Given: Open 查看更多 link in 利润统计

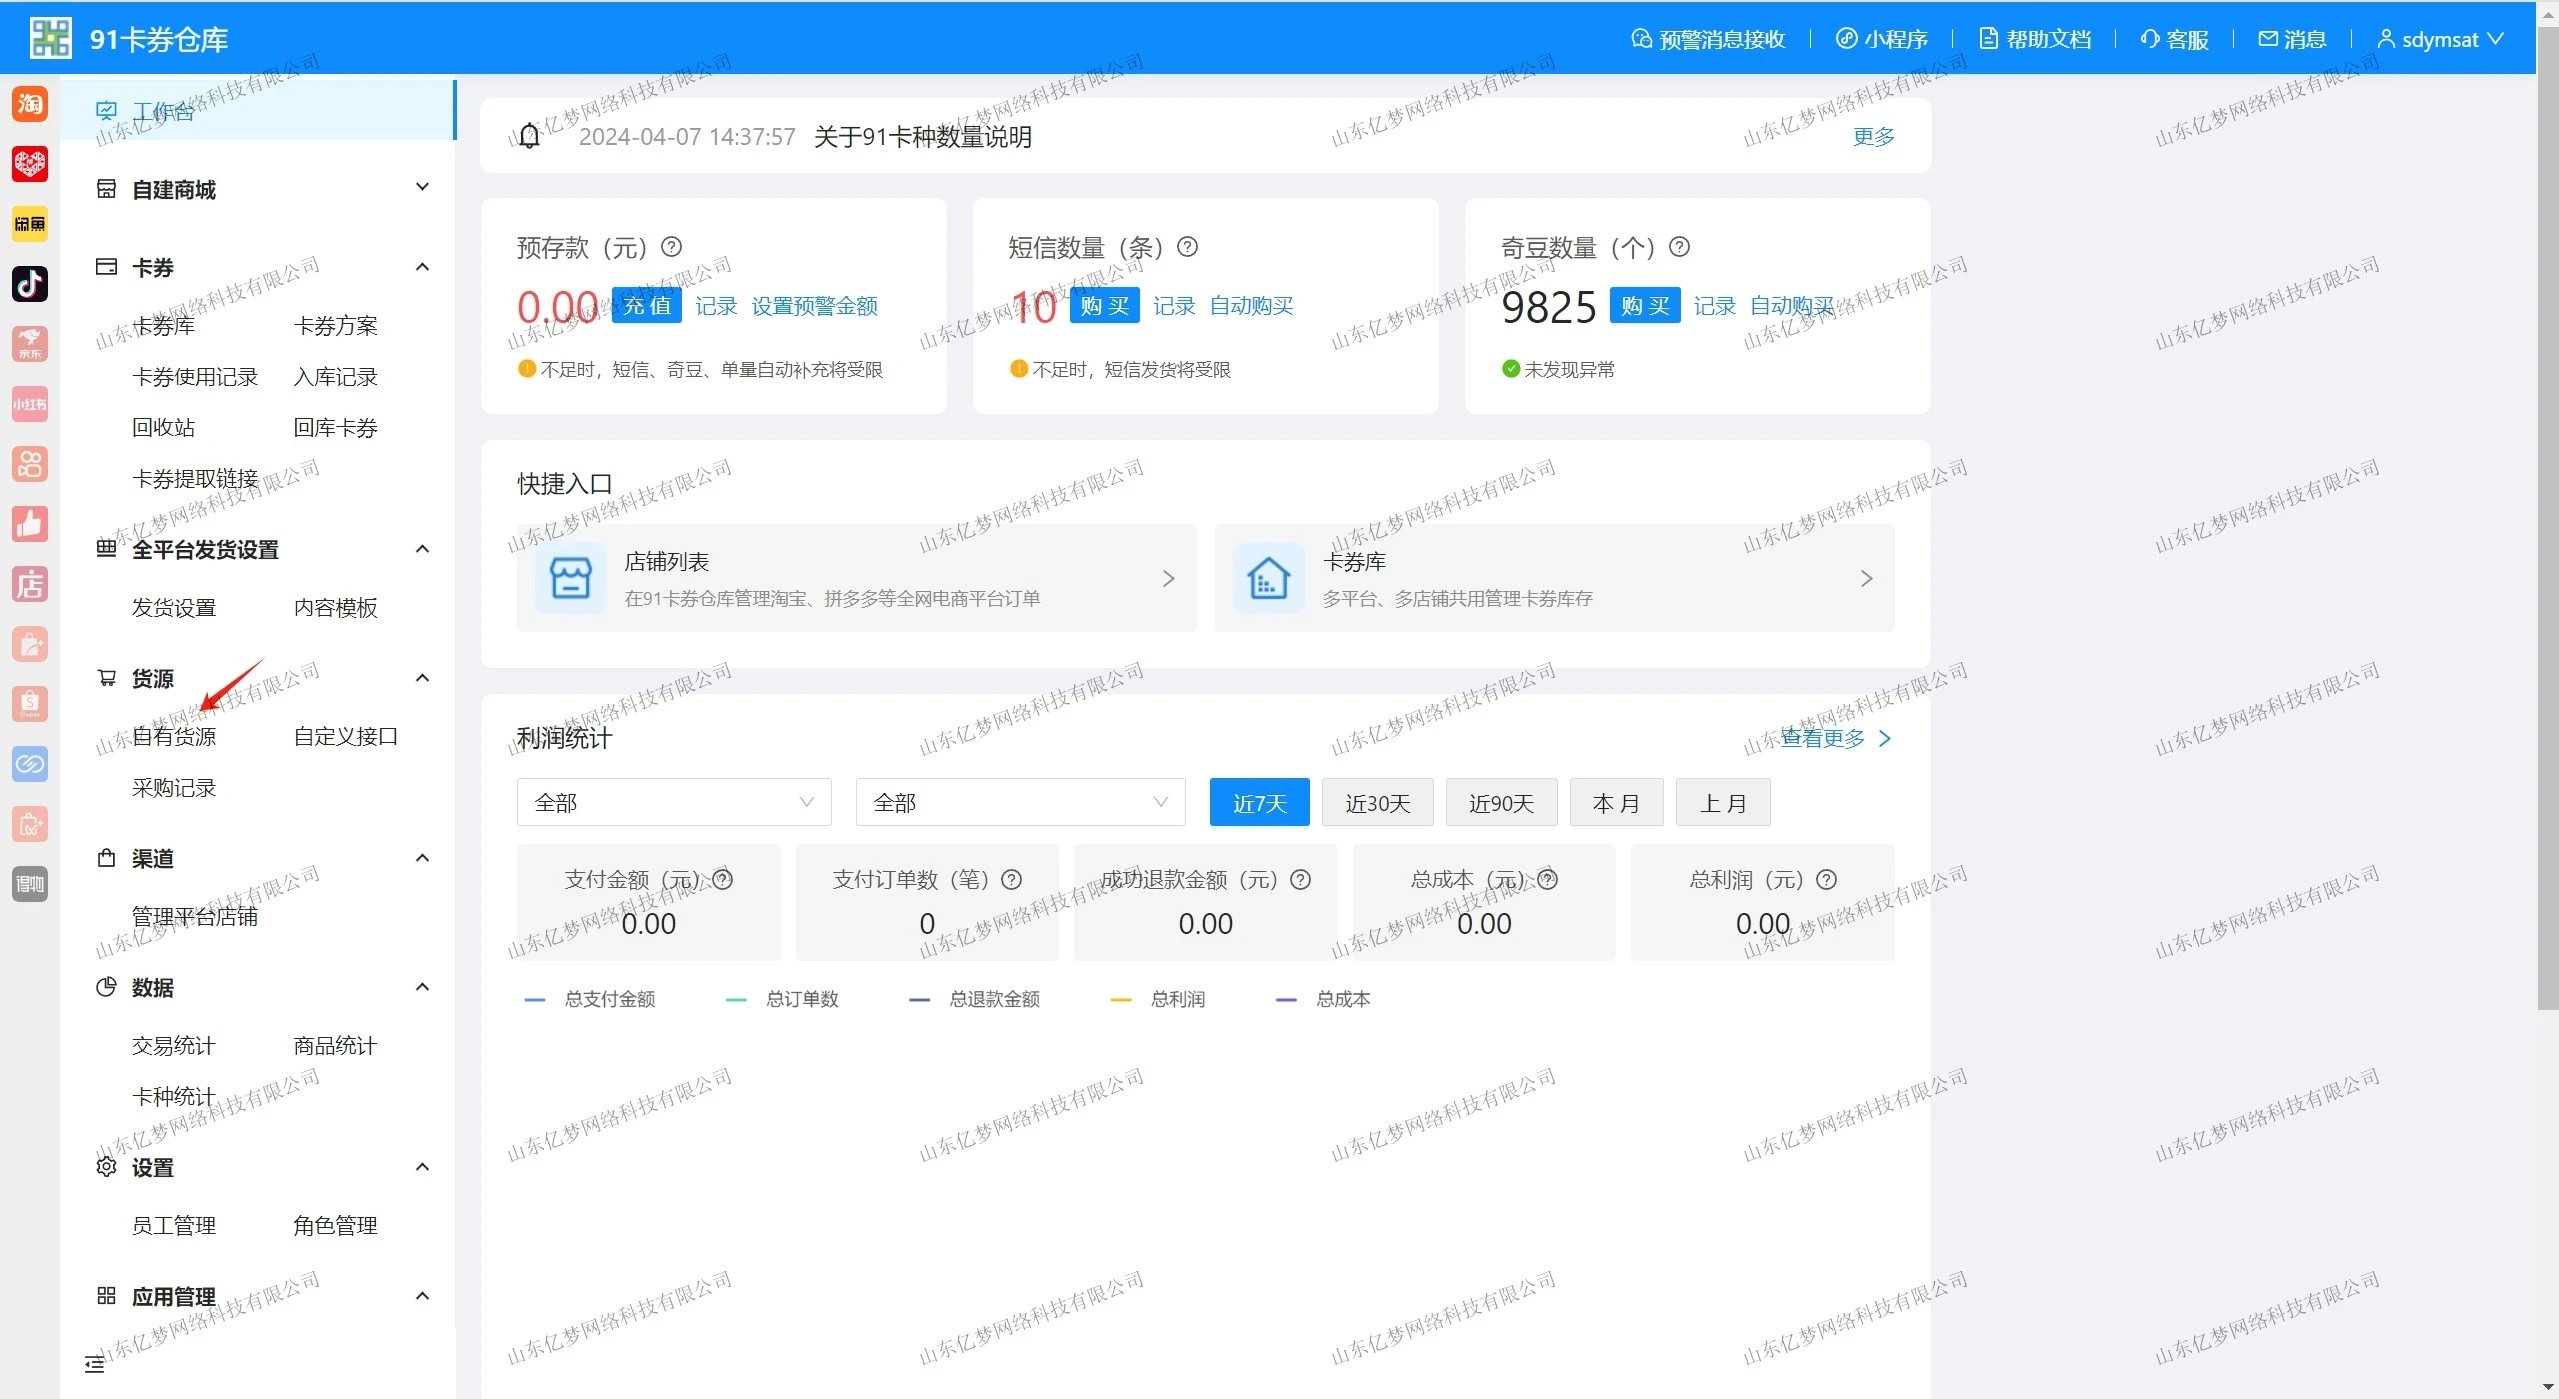Looking at the screenshot, I should (x=1822, y=738).
